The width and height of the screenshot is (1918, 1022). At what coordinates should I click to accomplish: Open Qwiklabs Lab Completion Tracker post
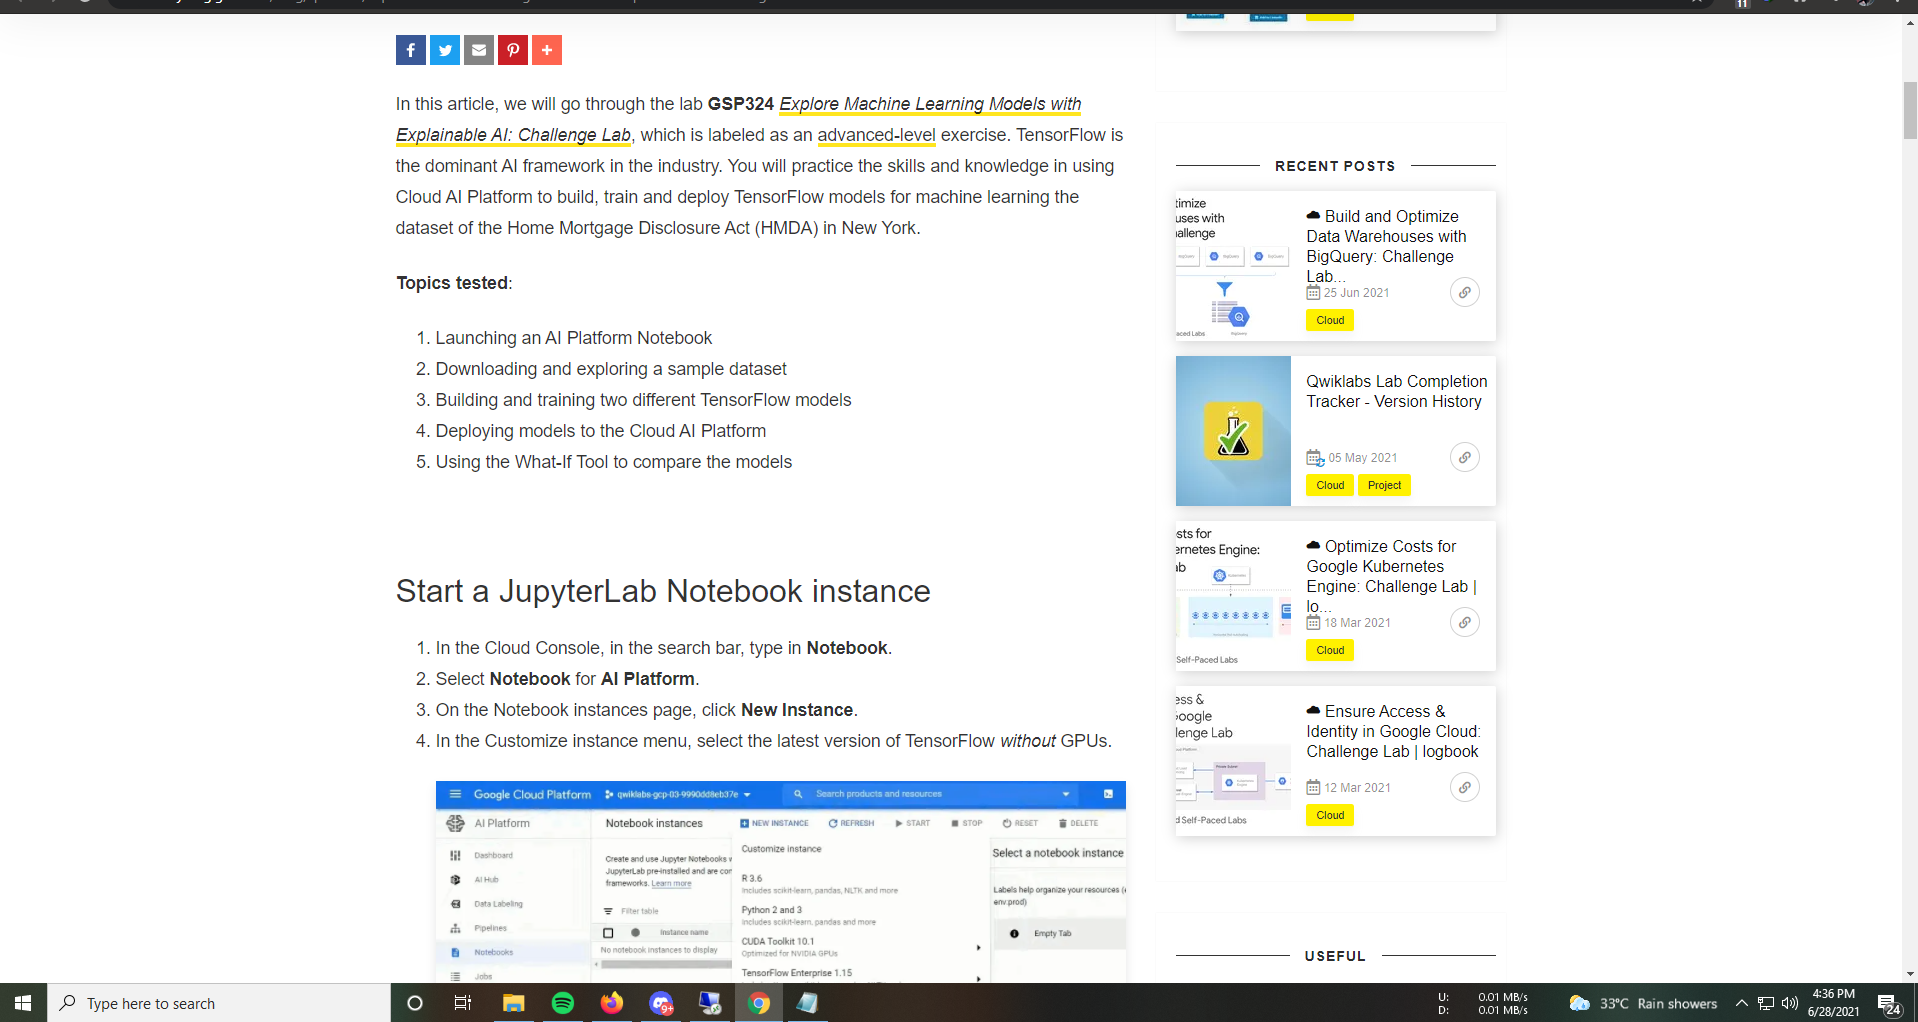(x=1396, y=391)
